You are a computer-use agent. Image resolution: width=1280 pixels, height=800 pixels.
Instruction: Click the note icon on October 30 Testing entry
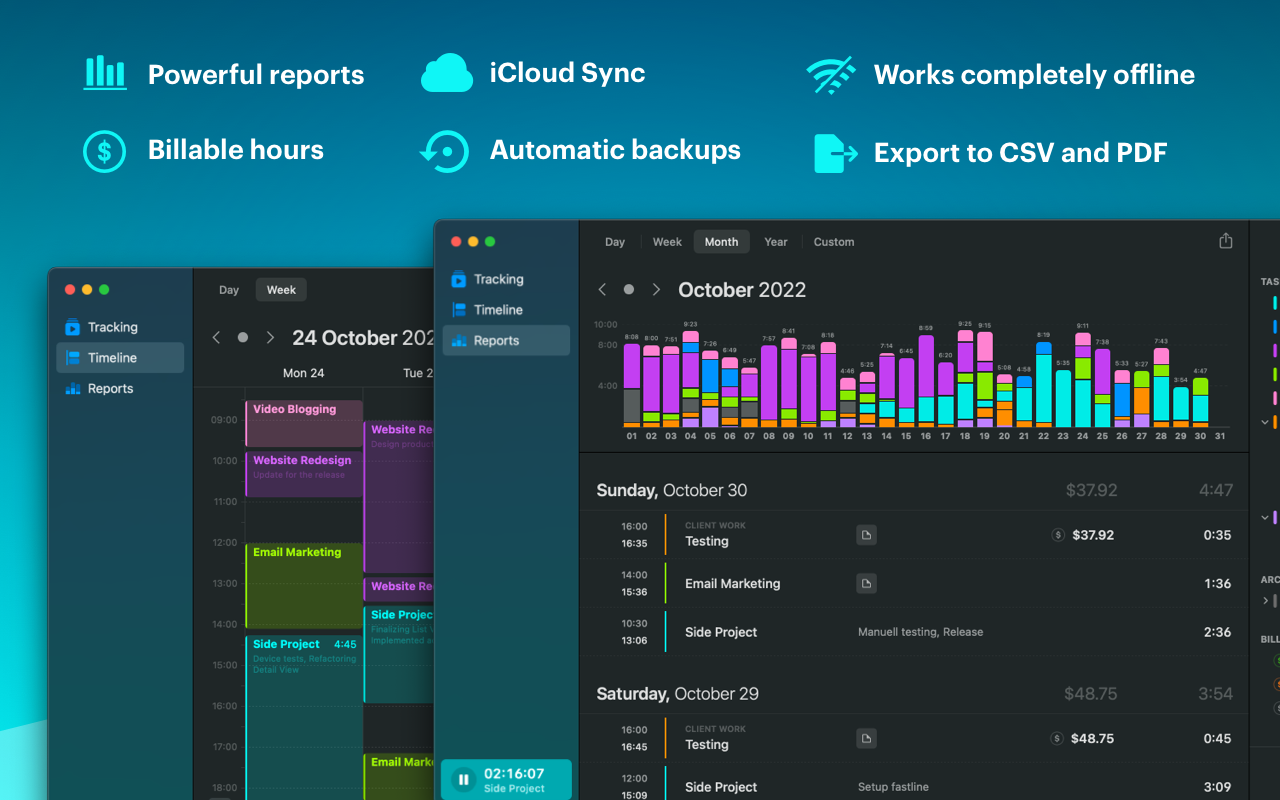point(866,535)
